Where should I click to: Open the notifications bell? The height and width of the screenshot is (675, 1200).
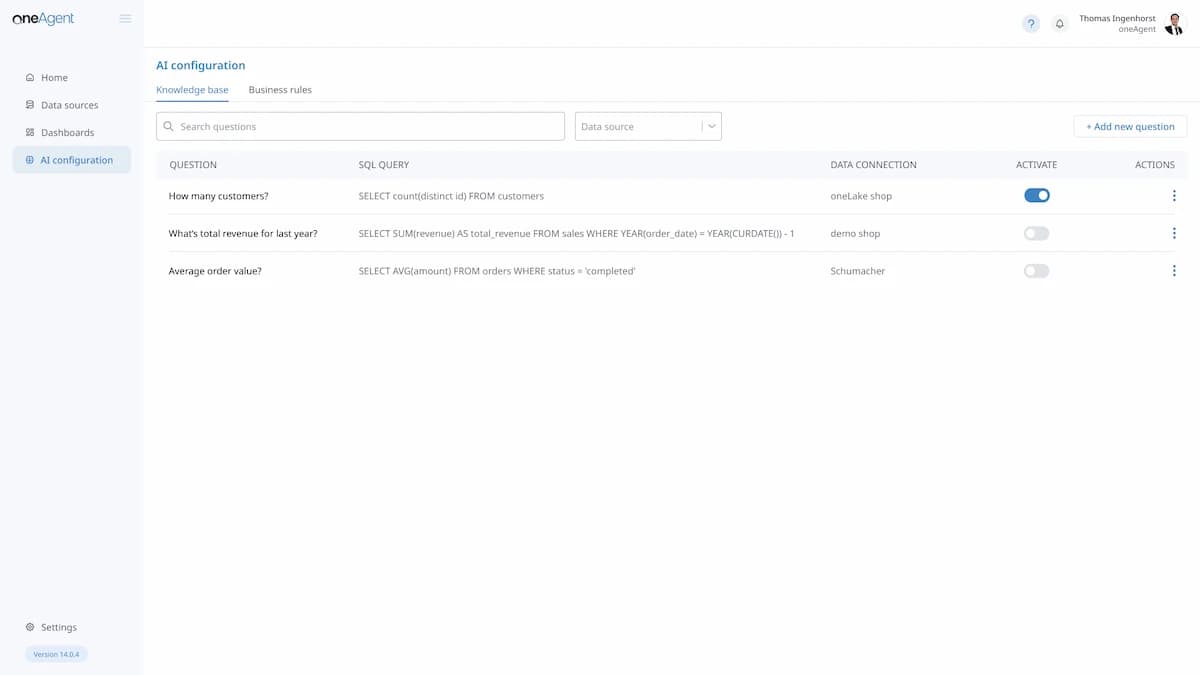point(1060,24)
